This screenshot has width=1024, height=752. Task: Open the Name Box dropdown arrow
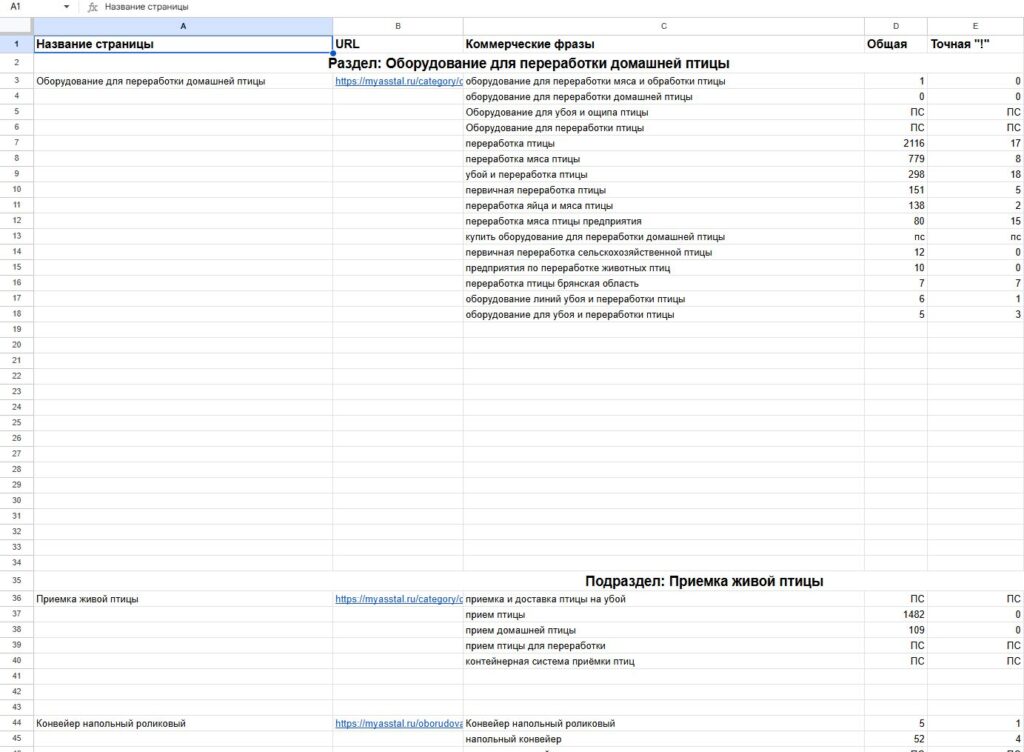[67, 7]
